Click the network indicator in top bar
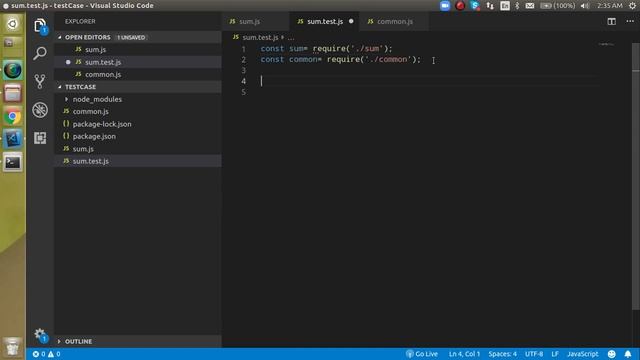Screen dimensions: 640x360 (x=490, y=6)
